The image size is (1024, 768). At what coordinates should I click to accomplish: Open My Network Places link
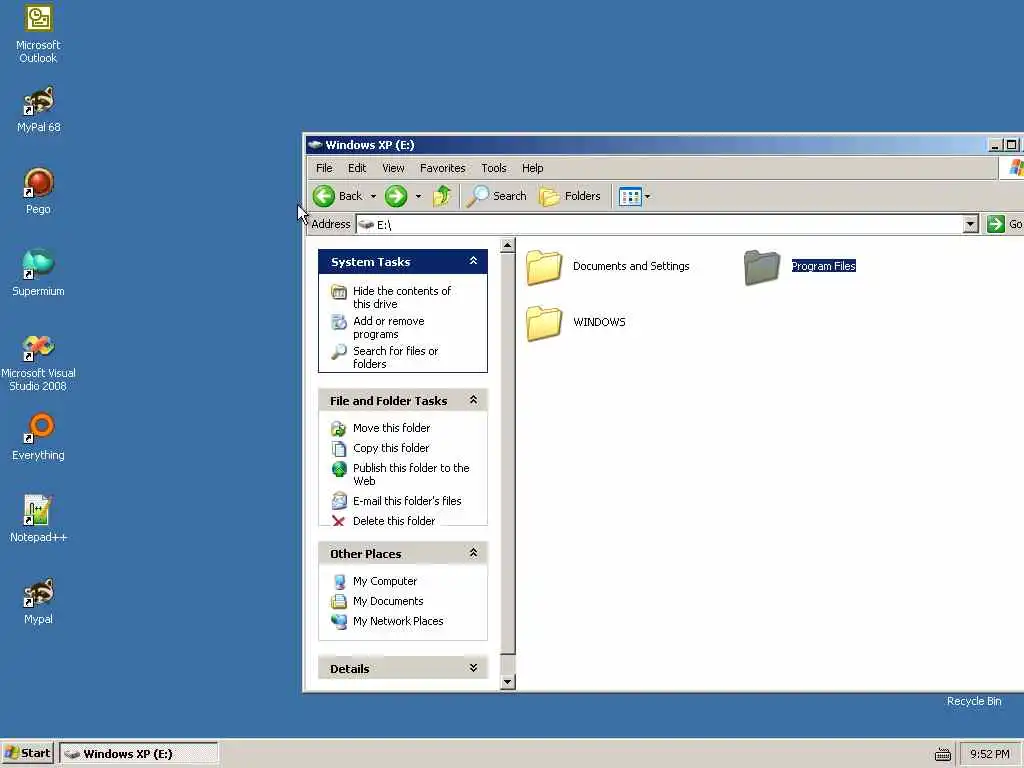click(x=398, y=621)
